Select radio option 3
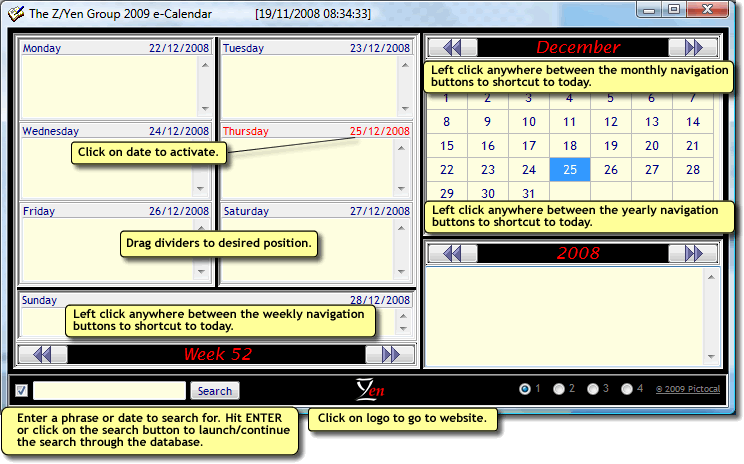744x464 pixels. point(593,389)
